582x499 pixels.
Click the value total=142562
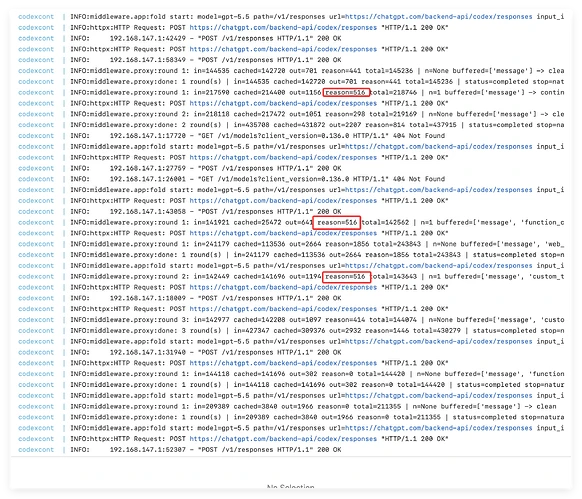pyautogui.click(x=385, y=222)
